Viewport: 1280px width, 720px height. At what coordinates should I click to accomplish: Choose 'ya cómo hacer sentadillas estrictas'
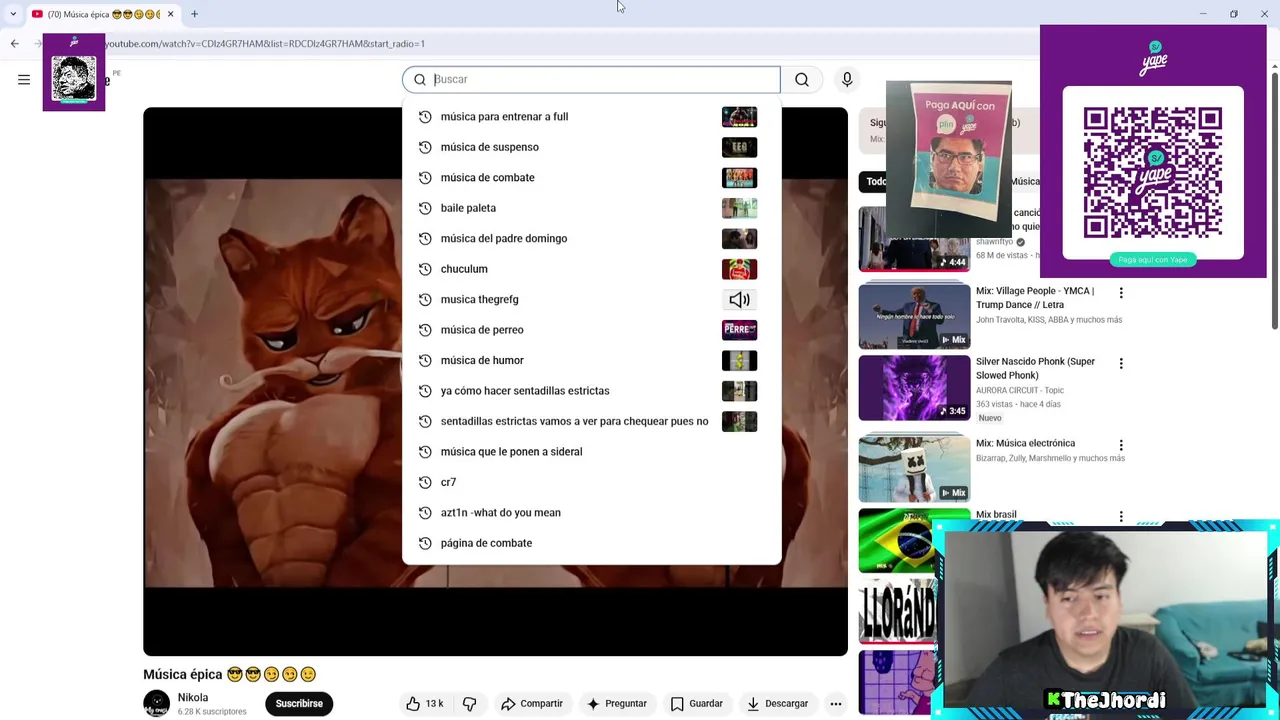click(591, 391)
